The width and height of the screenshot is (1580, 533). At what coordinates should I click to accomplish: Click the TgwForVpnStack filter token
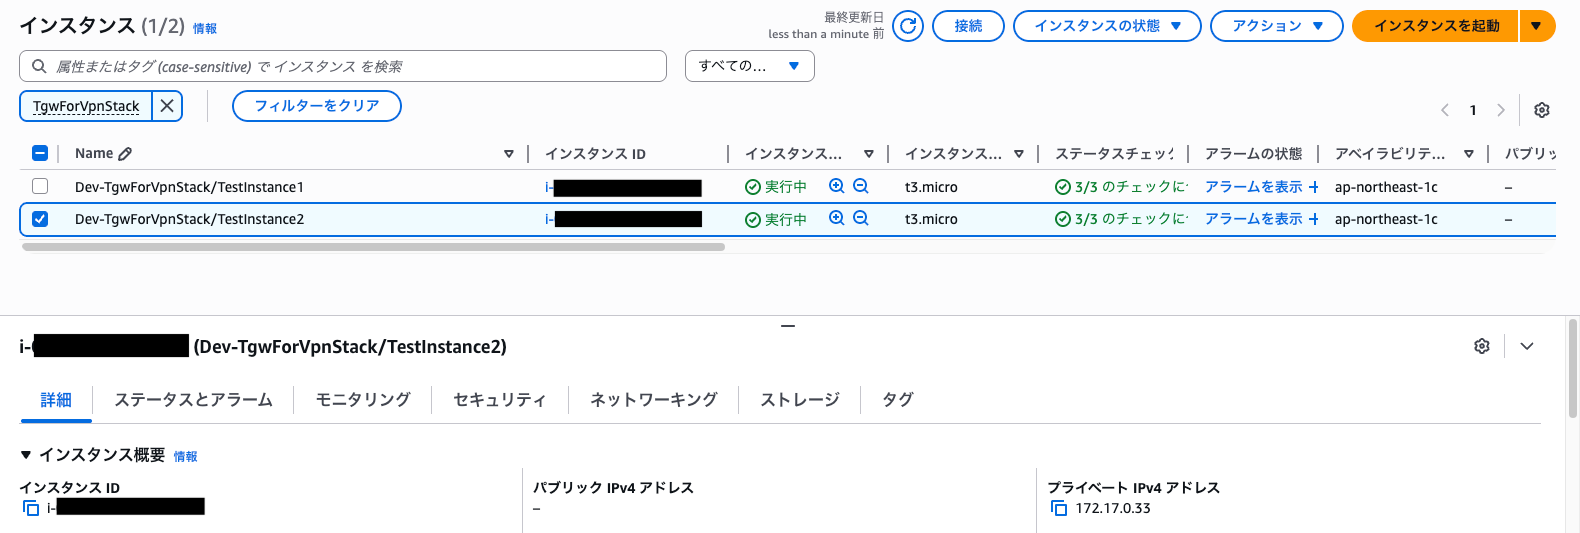[x=86, y=106]
